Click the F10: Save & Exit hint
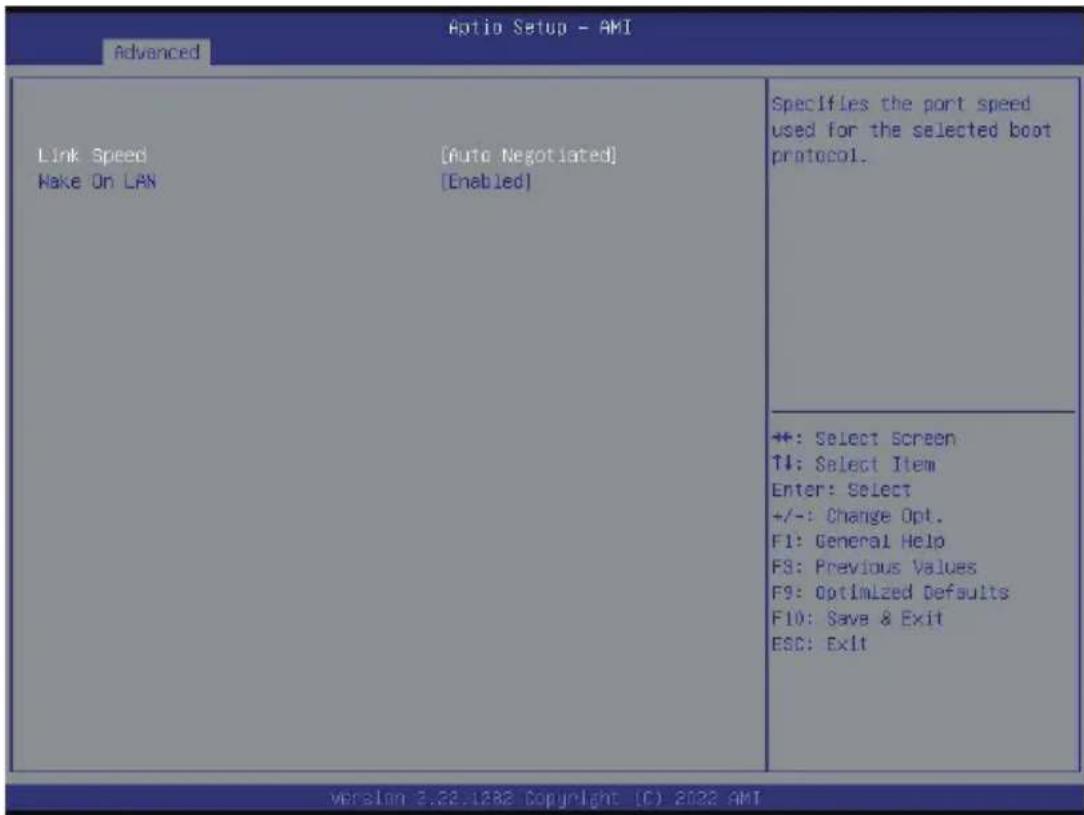Viewport: 1084px width, 815px height. (x=857, y=619)
